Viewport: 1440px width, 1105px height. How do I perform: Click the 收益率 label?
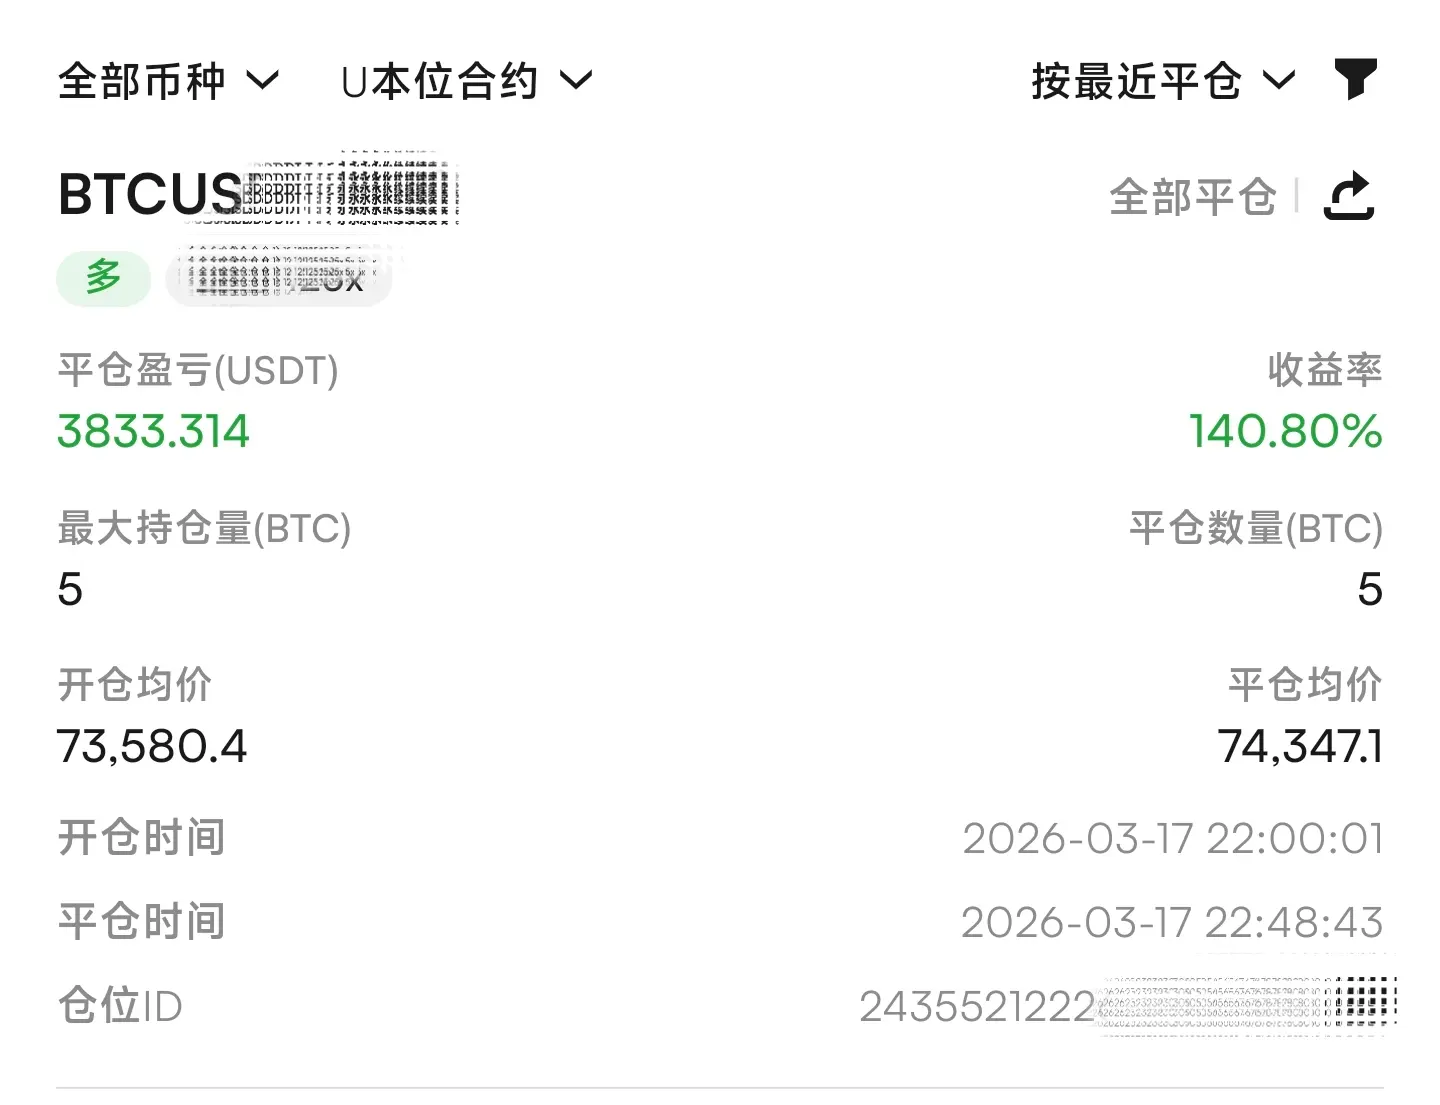tap(1324, 371)
